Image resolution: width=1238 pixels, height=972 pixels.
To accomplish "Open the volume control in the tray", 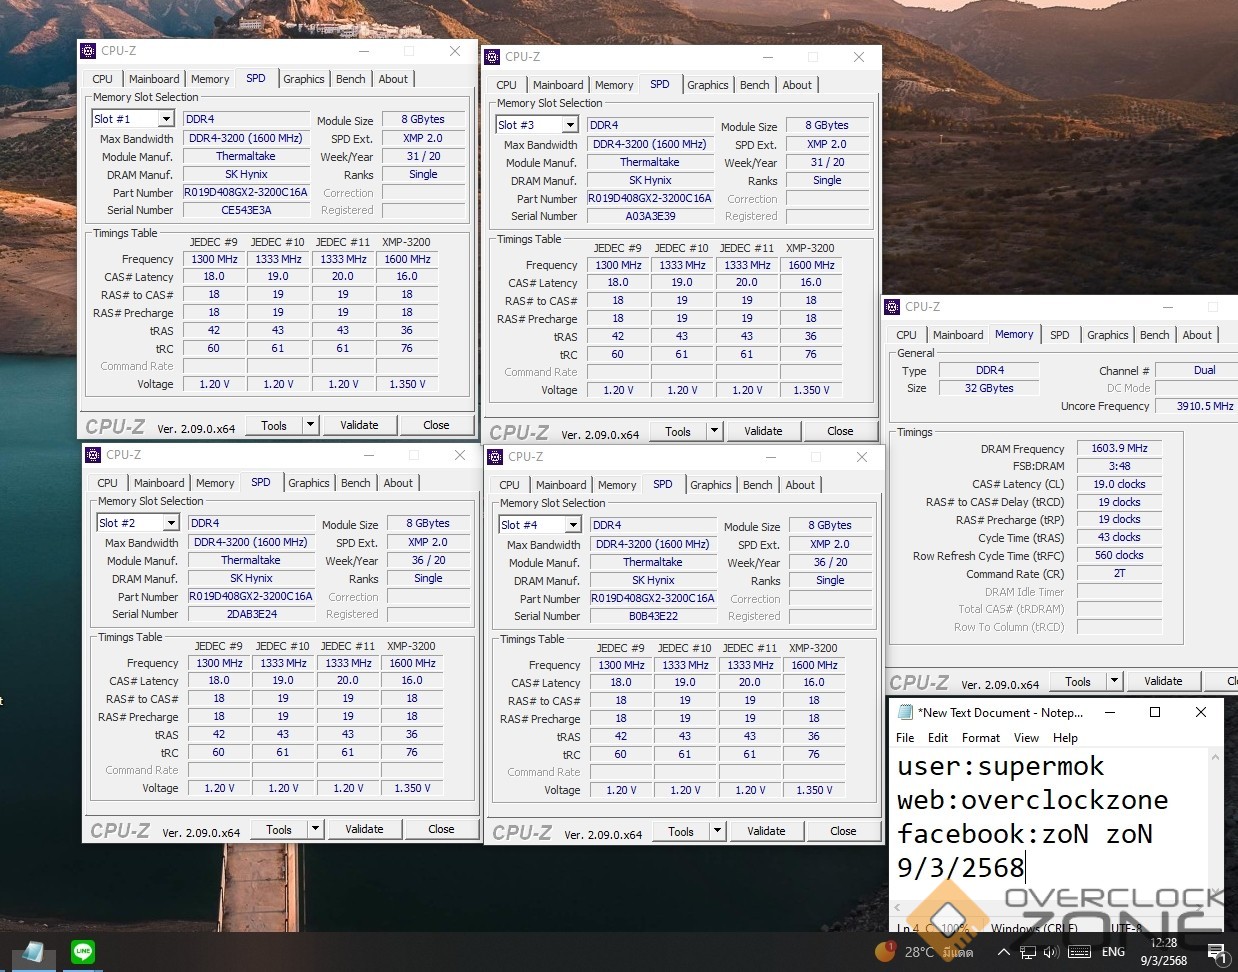I will tap(1053, 953).
